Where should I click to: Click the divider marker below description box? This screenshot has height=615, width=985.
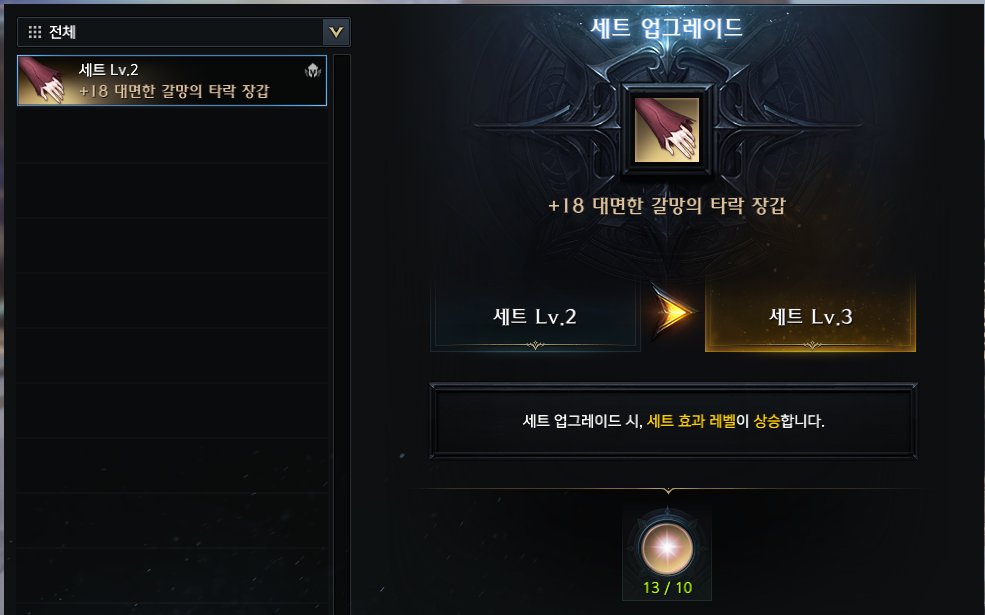click(x=668, y=490)
